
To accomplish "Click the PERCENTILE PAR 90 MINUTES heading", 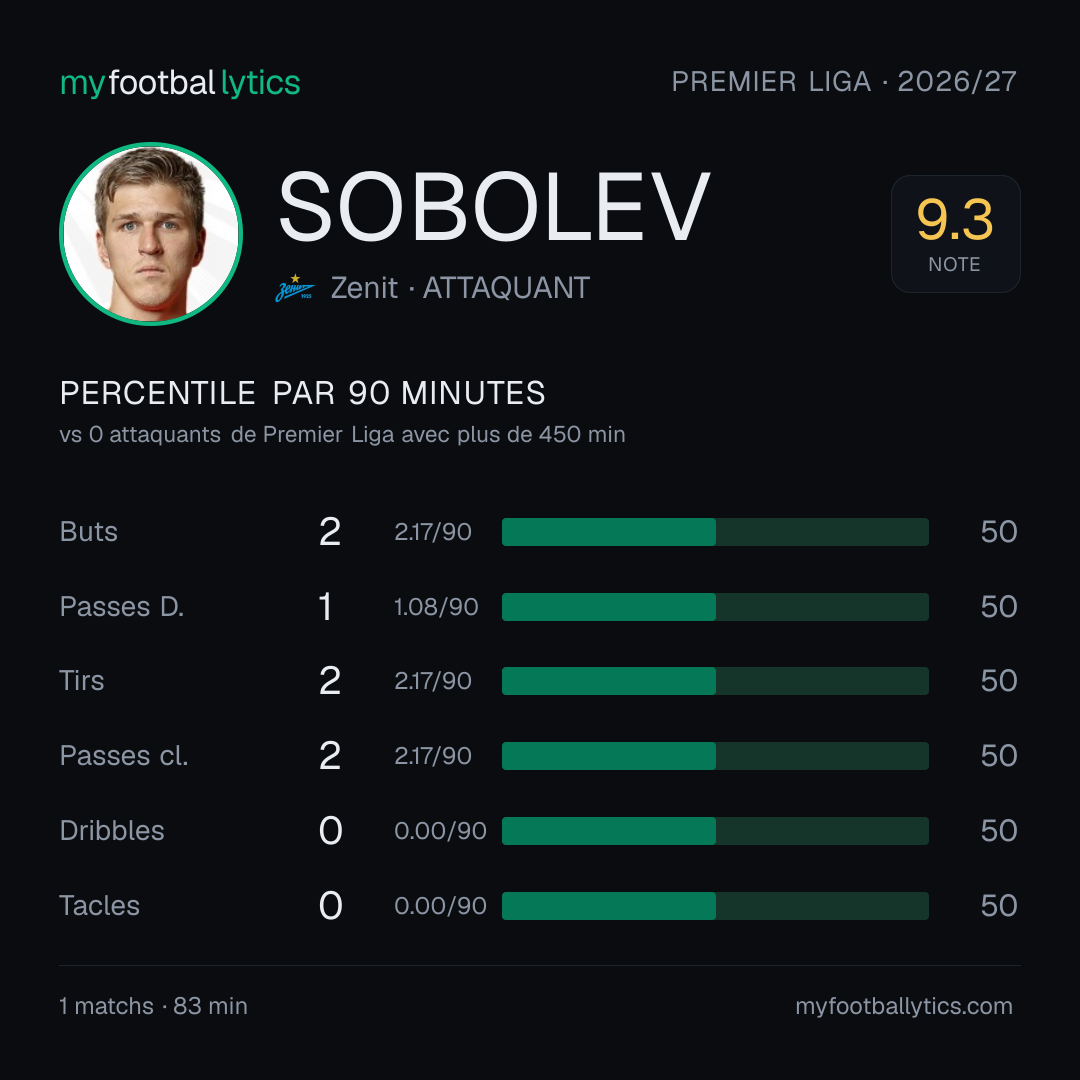I will pos(302,393).
